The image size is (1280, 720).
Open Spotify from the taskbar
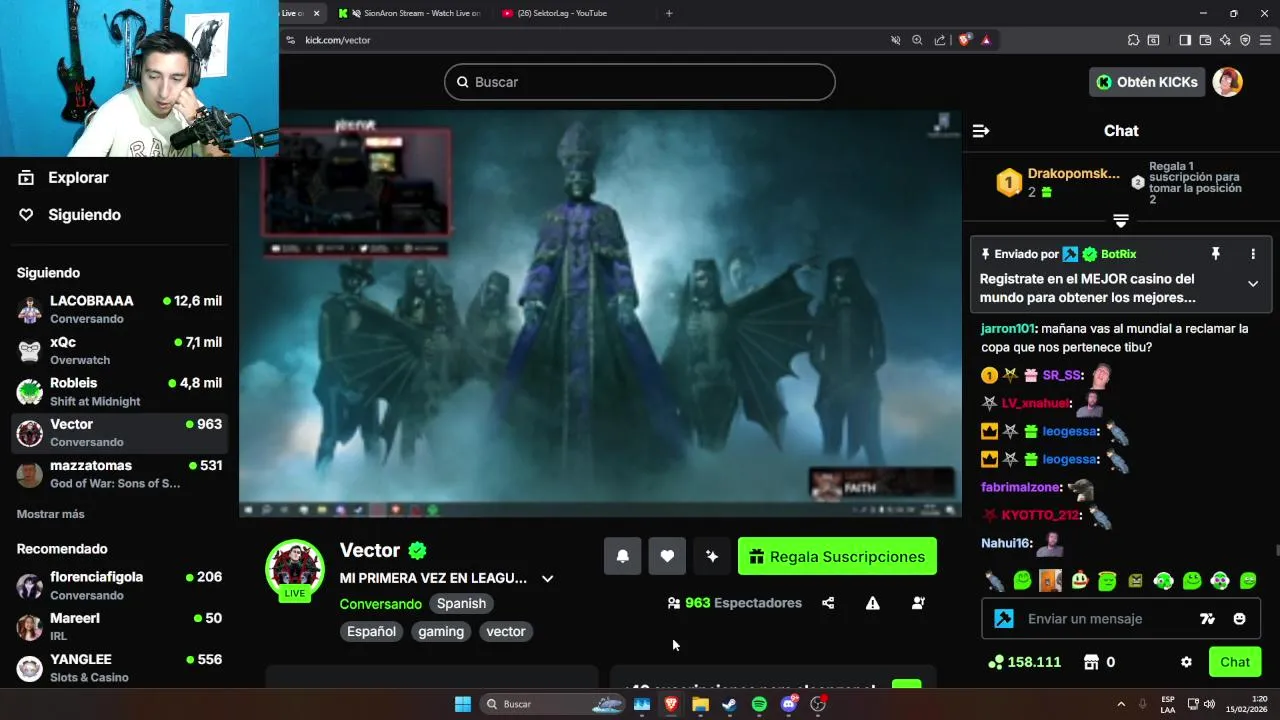click(759, 704)
